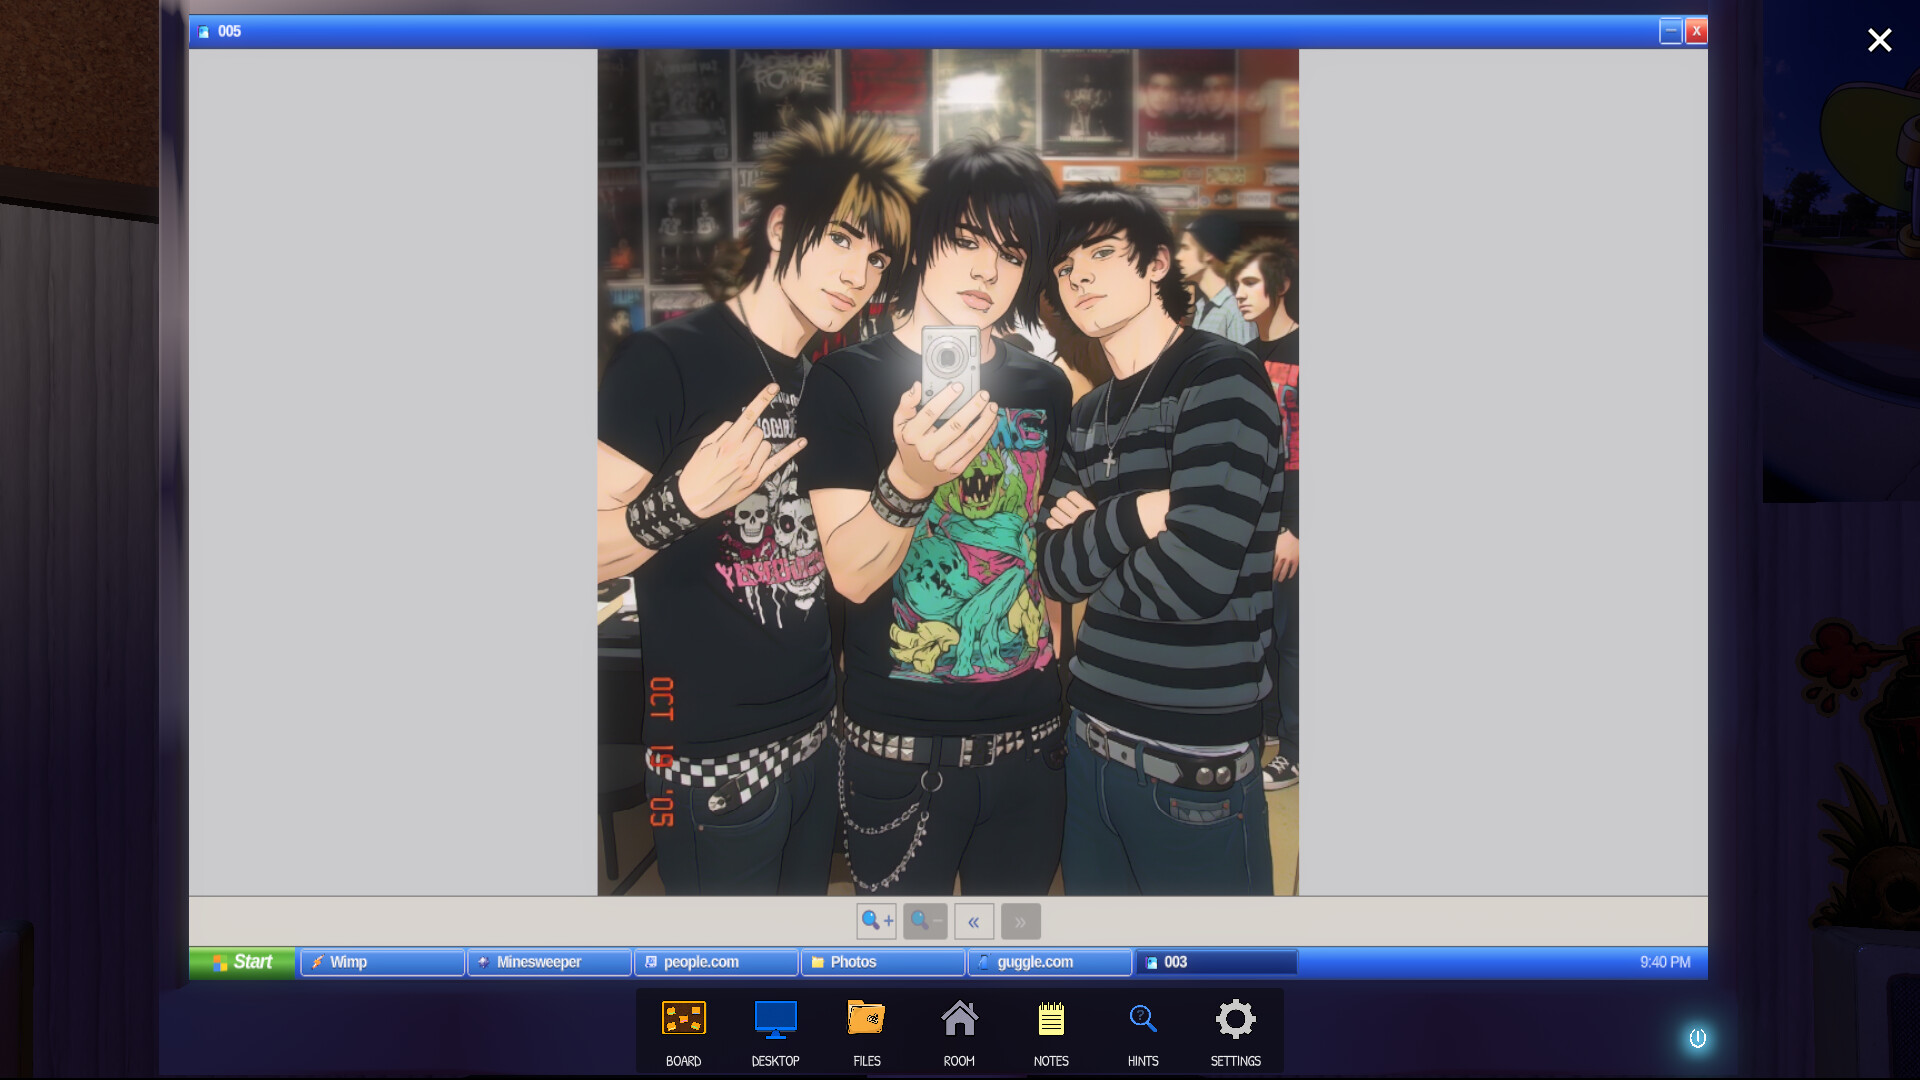
Task: Click the displayed photo of three friends
Action: coord(948,472)
